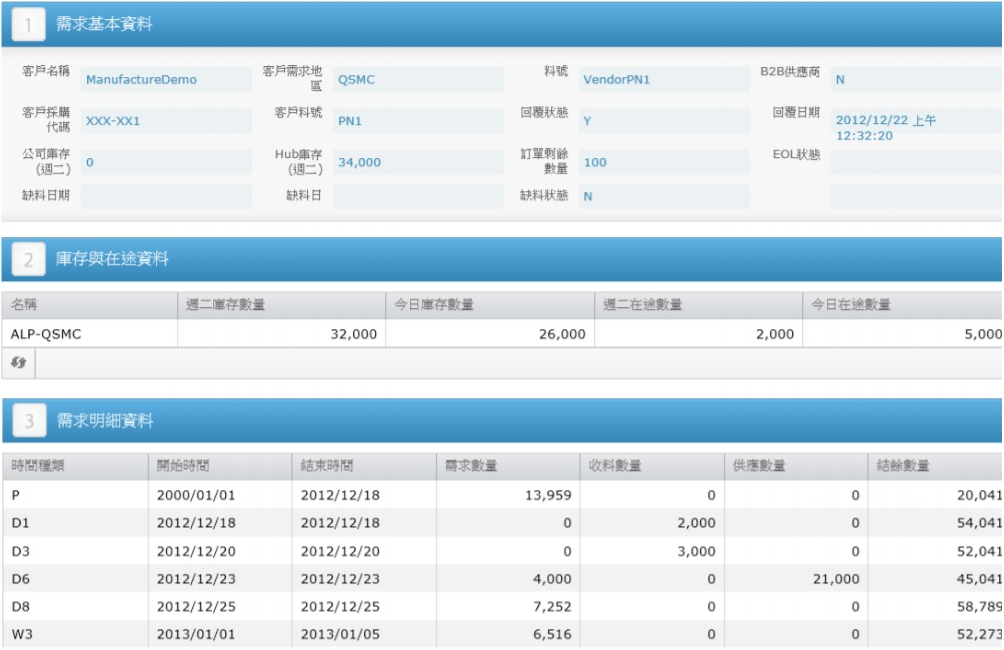The width and height of the screenshot is (1004, 650).
Task: Click the 客戶名稱 field showing ManufactureDemo
Action: click(166, 80)
